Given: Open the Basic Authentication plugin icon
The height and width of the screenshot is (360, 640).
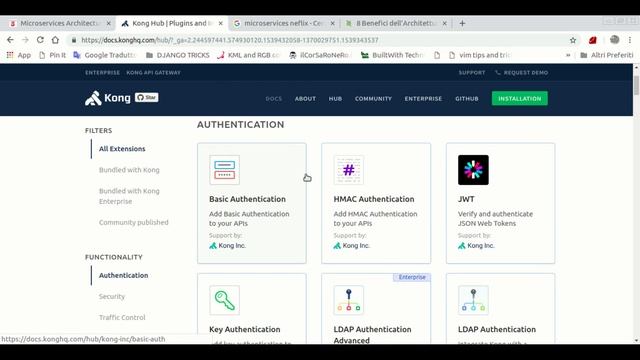Looking at the screenshot, I should point(224,170).
